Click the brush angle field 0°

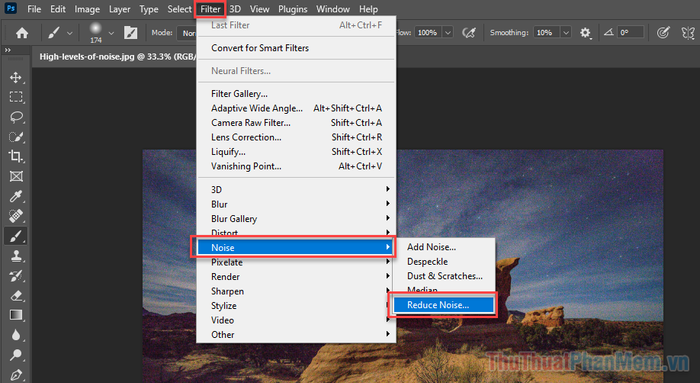(630, 33)
